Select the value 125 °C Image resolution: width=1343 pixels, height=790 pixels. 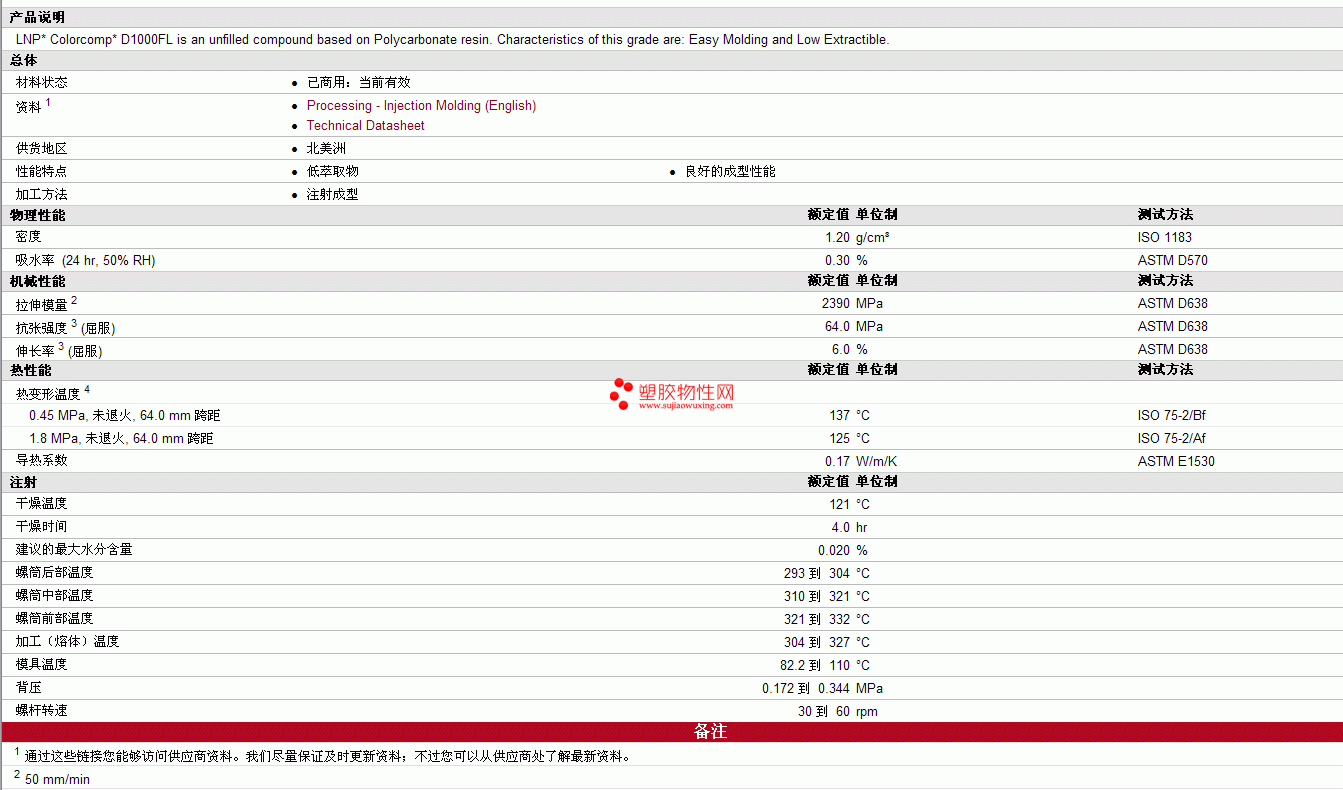850,439
